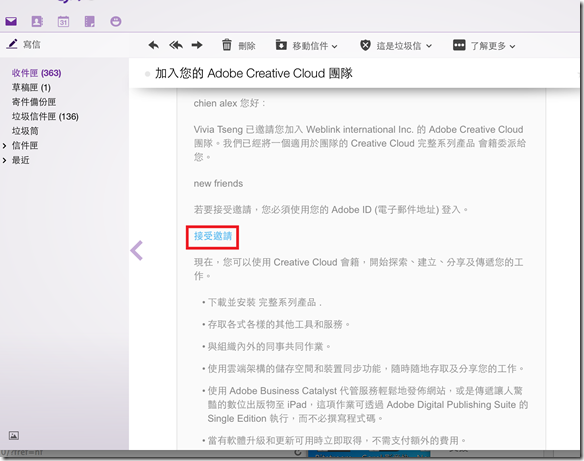The height and width of the screenshot is (461, 584).
Task: Select the 收件匣 (363) folder
Action: [x=36, y=73]
